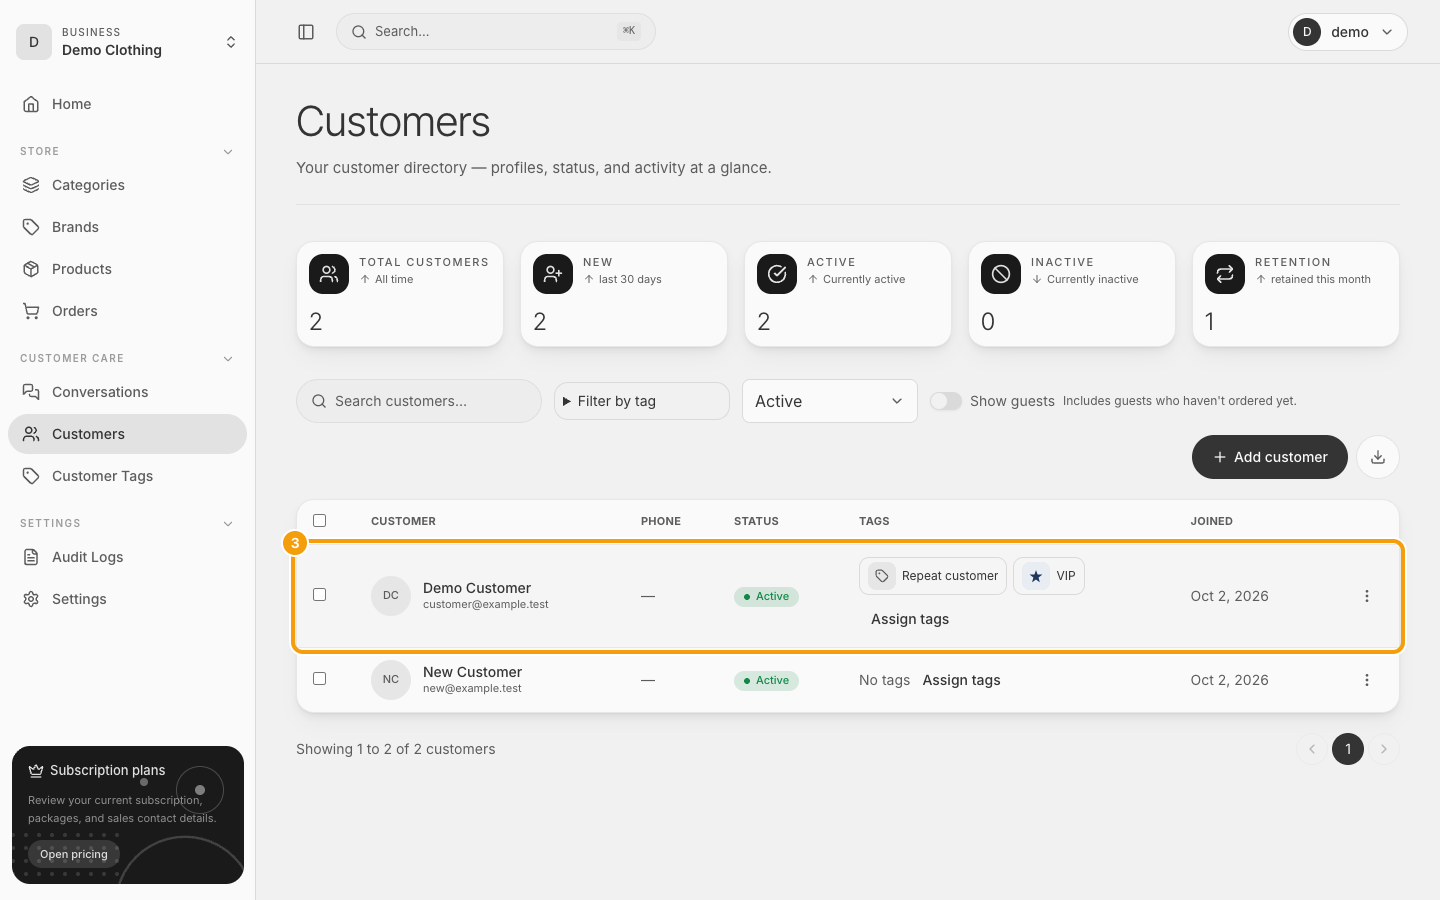Click the Inactive card blocked icon

(x=1001, y=274)
